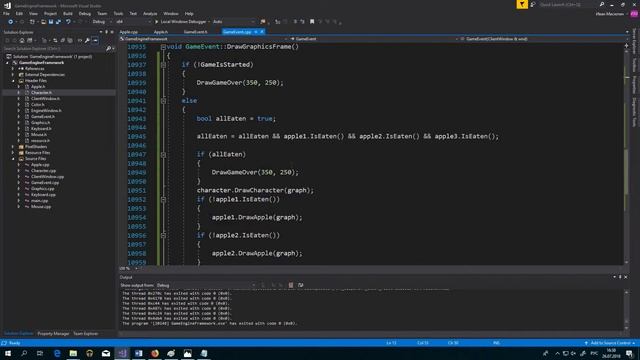This screenshot has width=640, height=360.
Task: Switch to the Apple.cpp tab
Action: pyautogui.click(x=129, y=32)
